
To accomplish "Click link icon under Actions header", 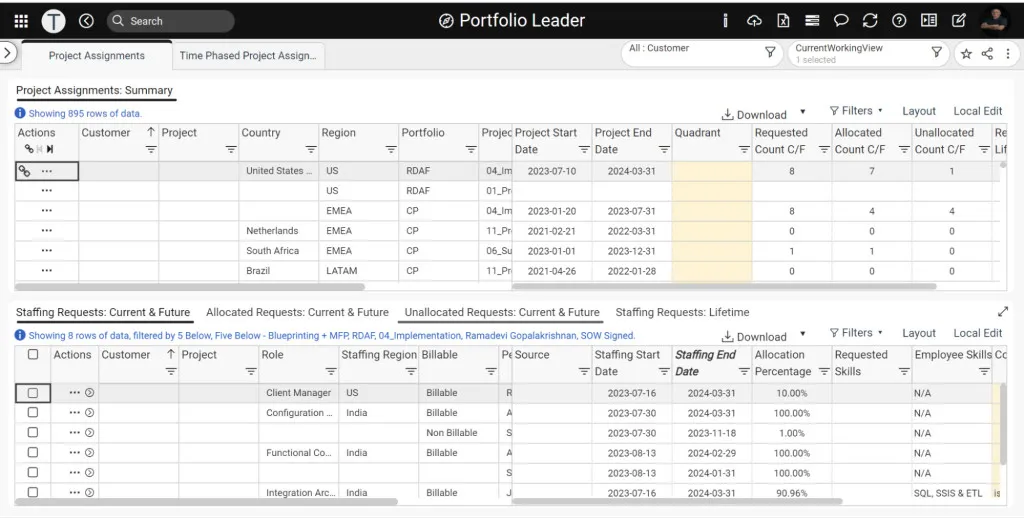I will point(29,149).
